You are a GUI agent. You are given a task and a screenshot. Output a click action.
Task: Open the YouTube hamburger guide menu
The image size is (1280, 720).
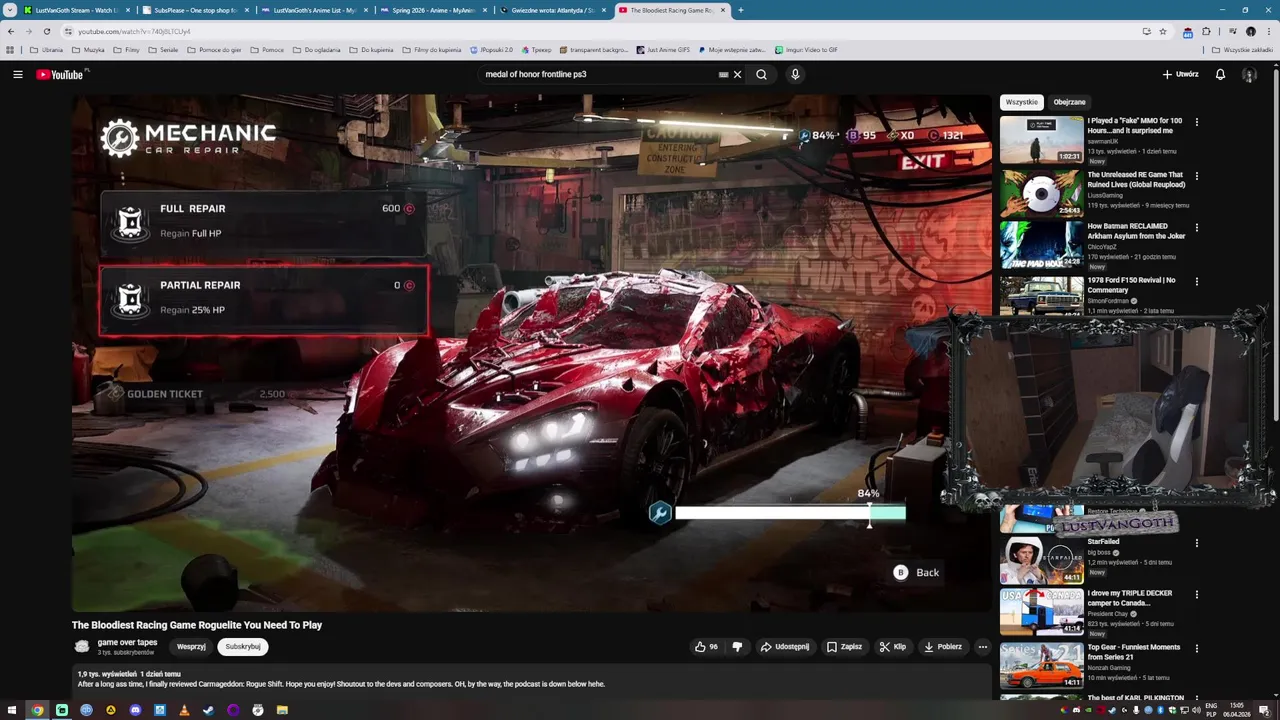click(18, 75)
